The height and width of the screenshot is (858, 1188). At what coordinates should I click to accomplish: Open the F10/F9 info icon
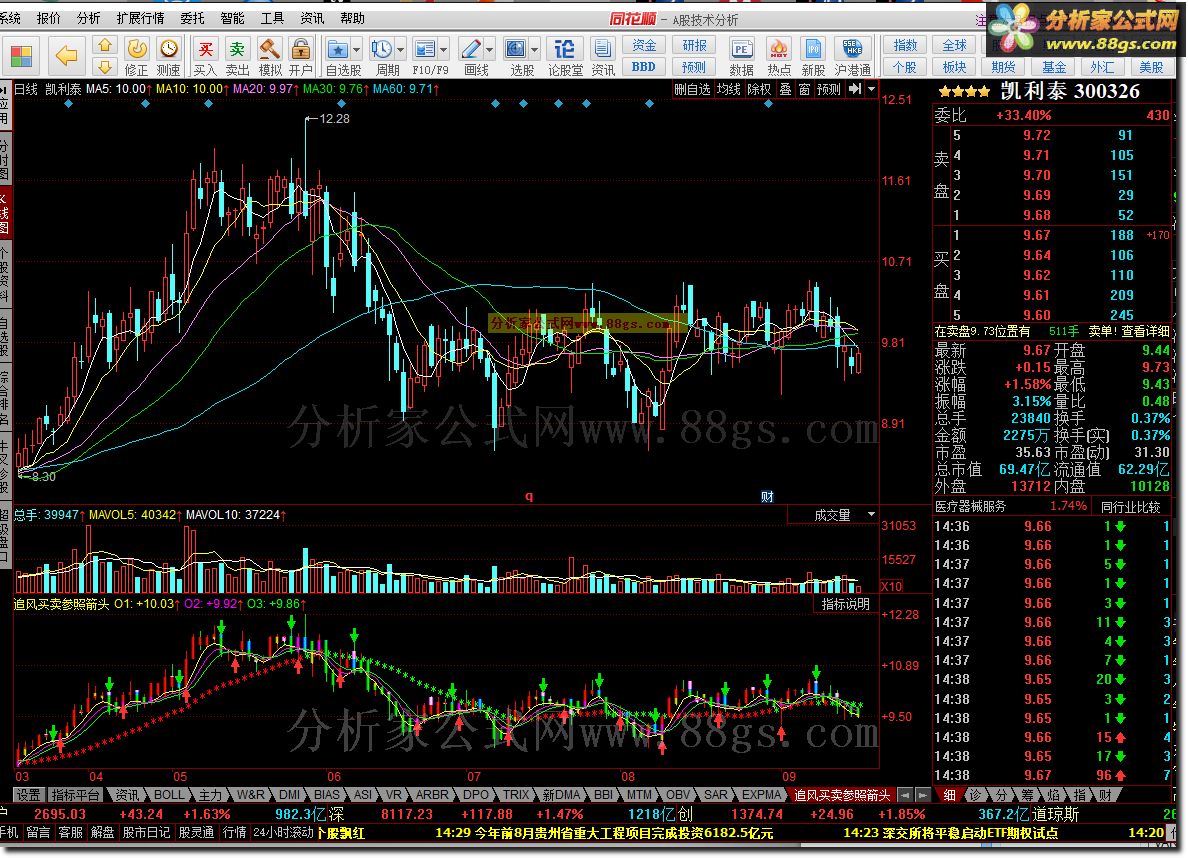point(425,50)
